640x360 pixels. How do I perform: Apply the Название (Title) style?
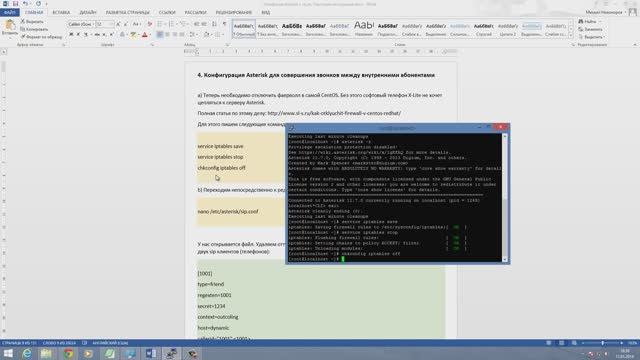pos(364,29)
